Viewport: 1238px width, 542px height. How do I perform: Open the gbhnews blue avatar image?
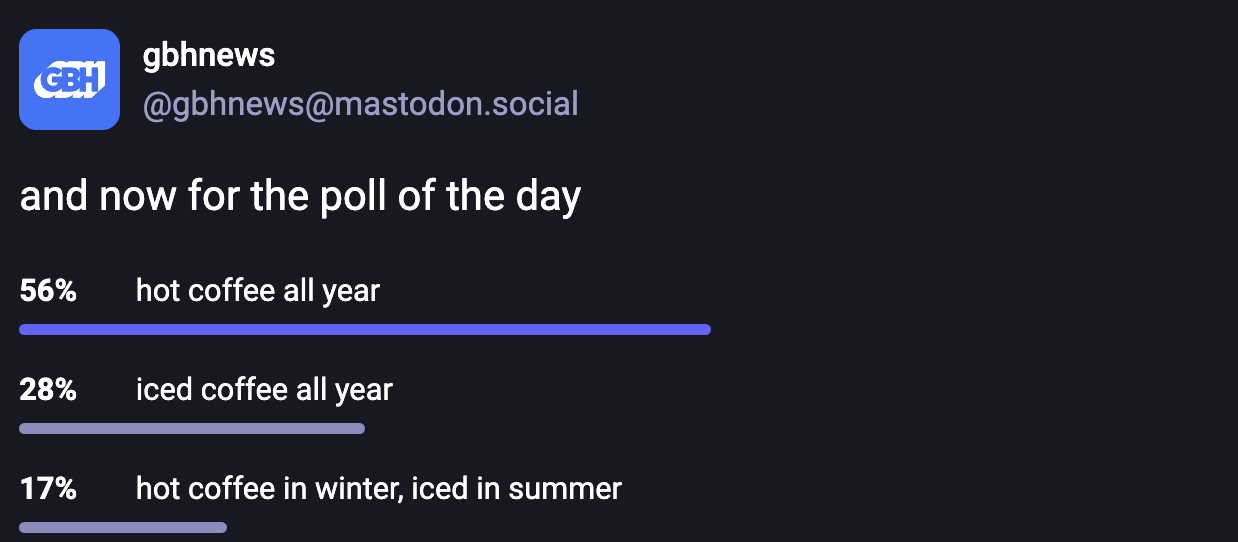click(x=70, y=80)
